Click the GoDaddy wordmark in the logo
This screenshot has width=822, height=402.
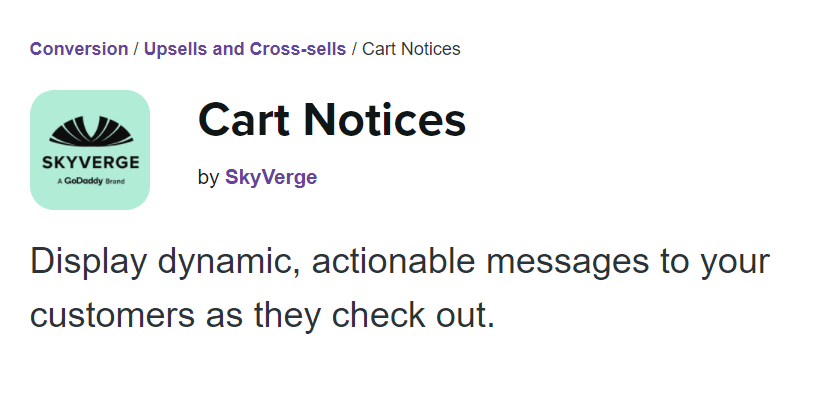click(83, 182)
